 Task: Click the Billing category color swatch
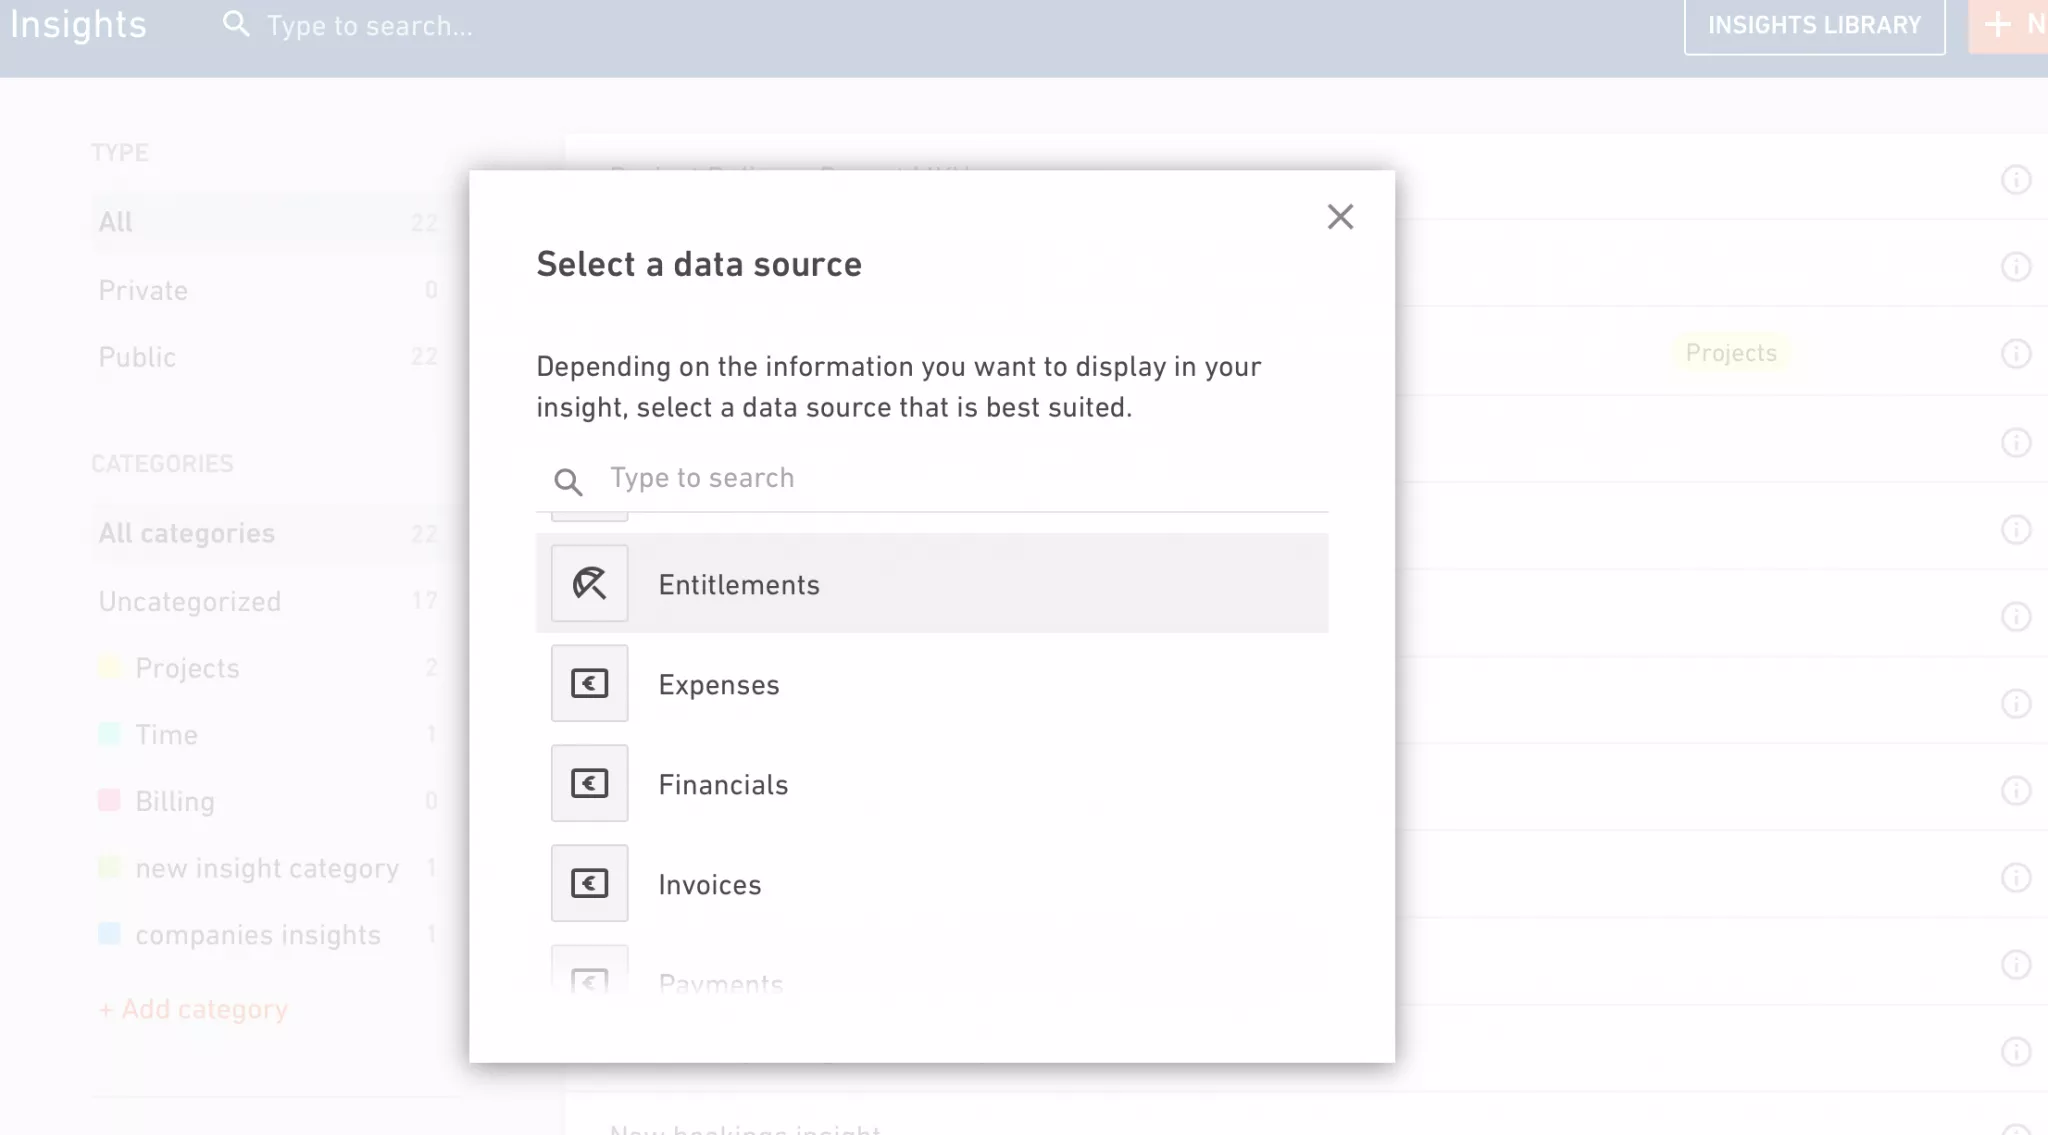coord(109,800)
